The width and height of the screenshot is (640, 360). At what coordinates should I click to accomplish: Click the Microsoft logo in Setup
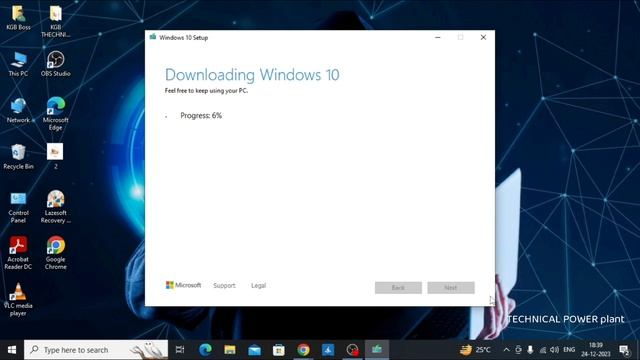[183, 285]
